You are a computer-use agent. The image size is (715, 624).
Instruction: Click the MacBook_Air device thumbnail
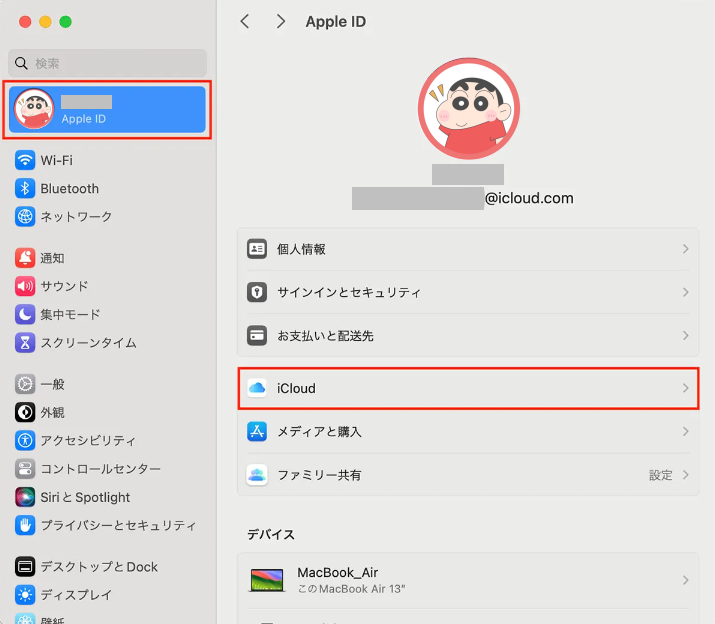tap(267, 580)
